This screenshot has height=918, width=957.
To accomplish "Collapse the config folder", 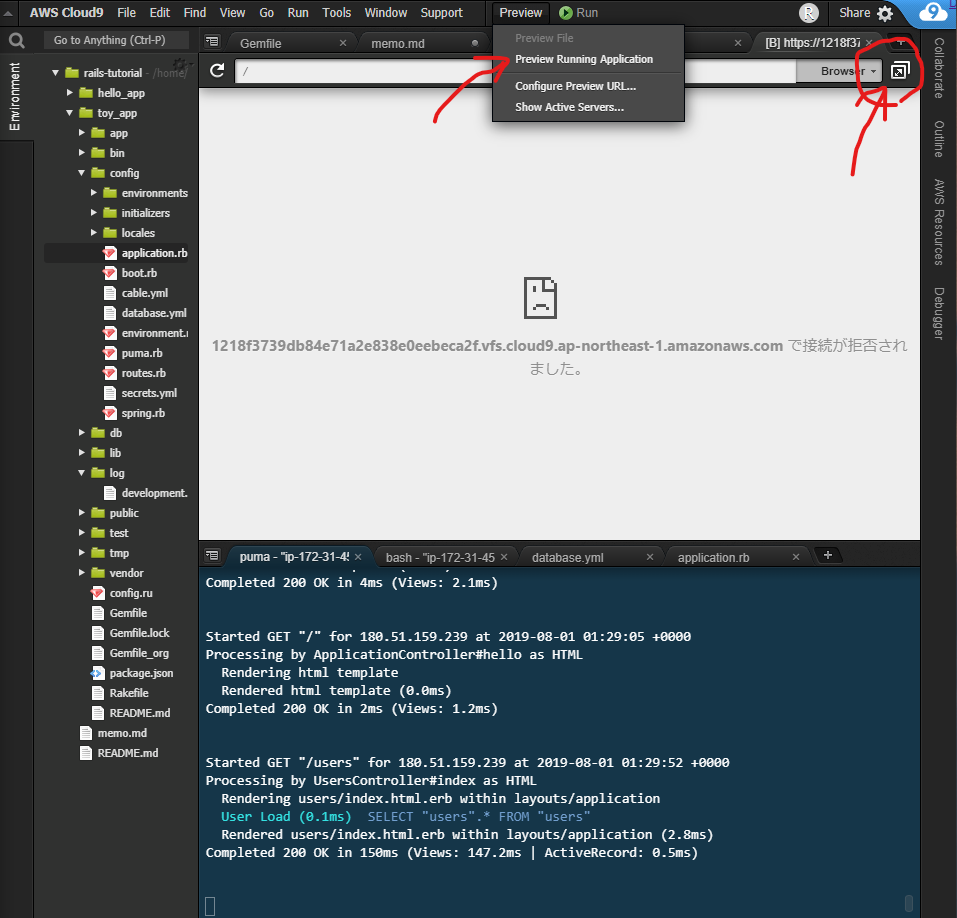I will [x=82, y=172].
